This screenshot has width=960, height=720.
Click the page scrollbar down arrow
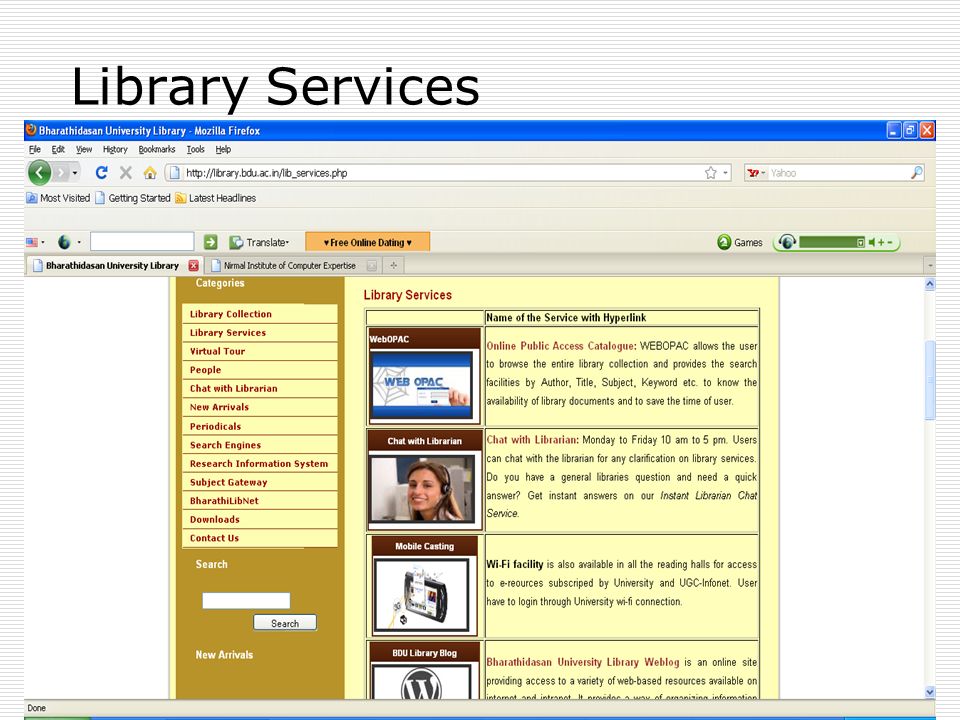pos(929,692)
